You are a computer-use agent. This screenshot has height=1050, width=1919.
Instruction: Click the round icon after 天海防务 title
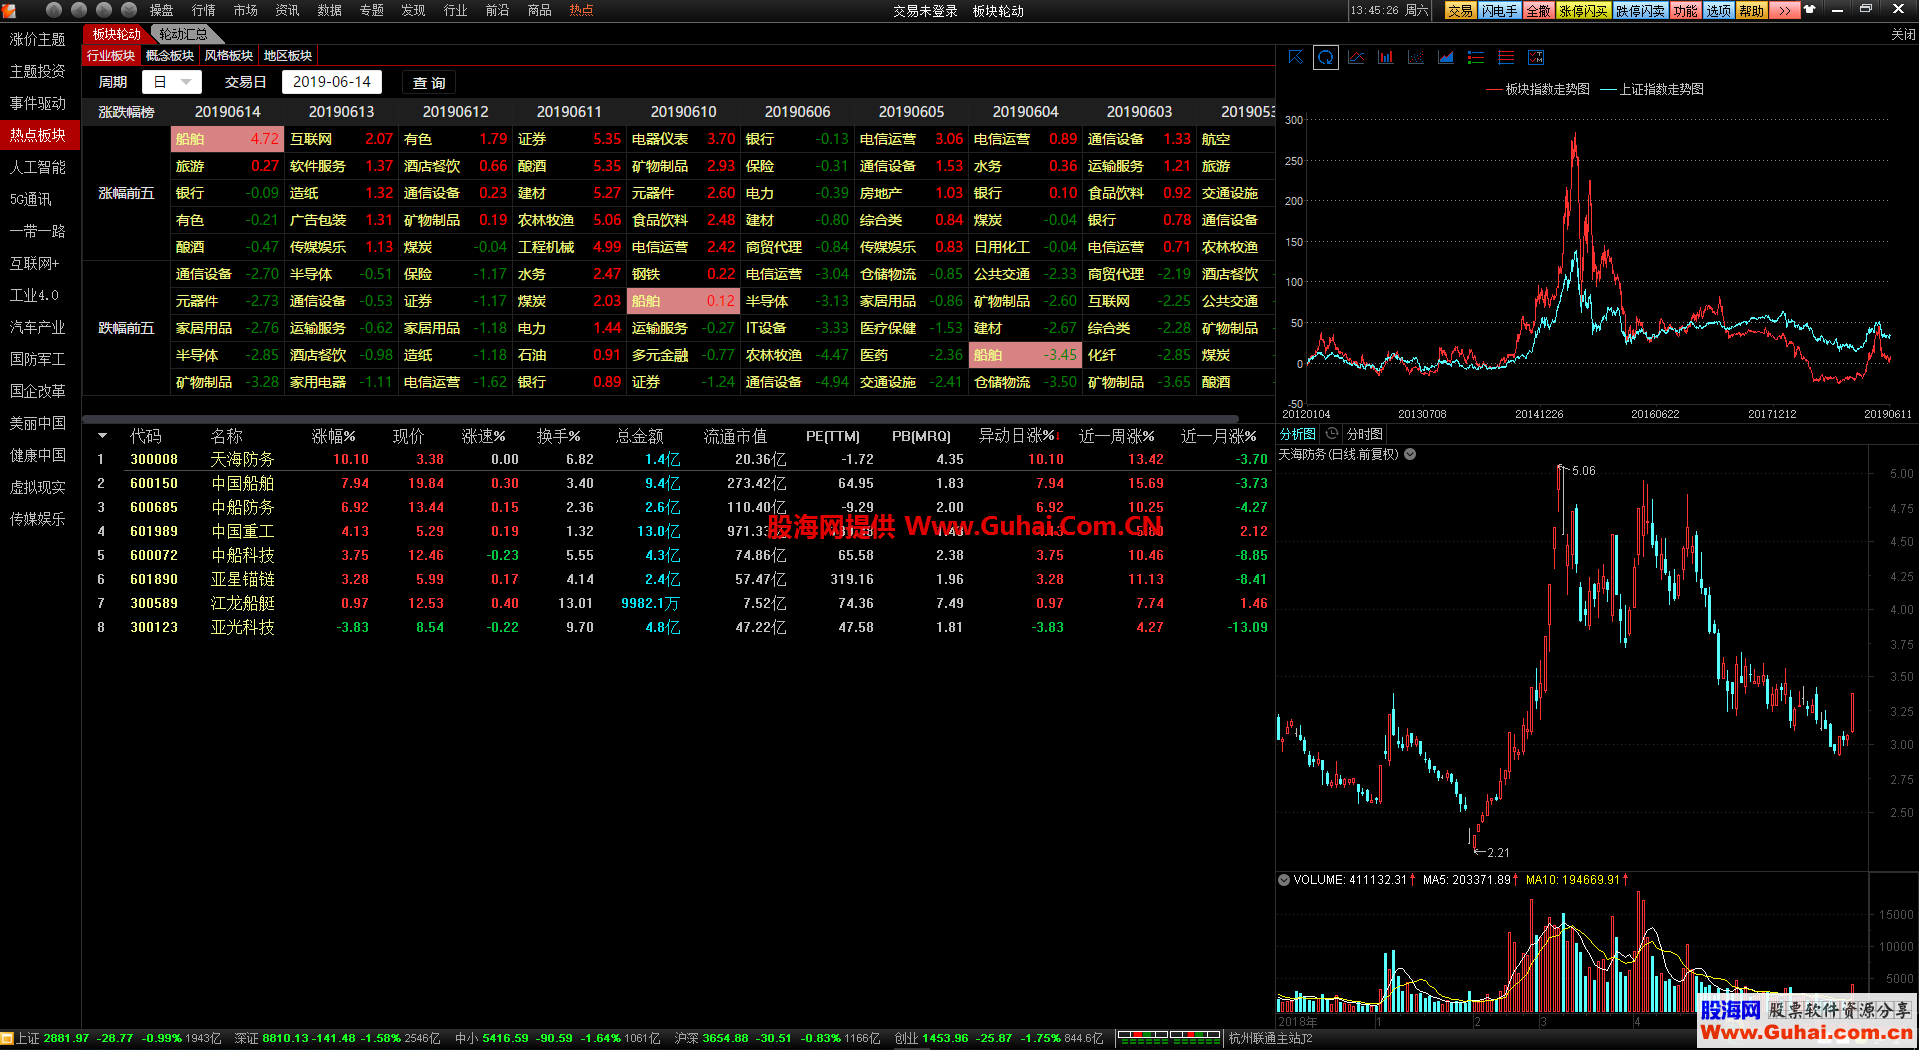pos(1410,454)
